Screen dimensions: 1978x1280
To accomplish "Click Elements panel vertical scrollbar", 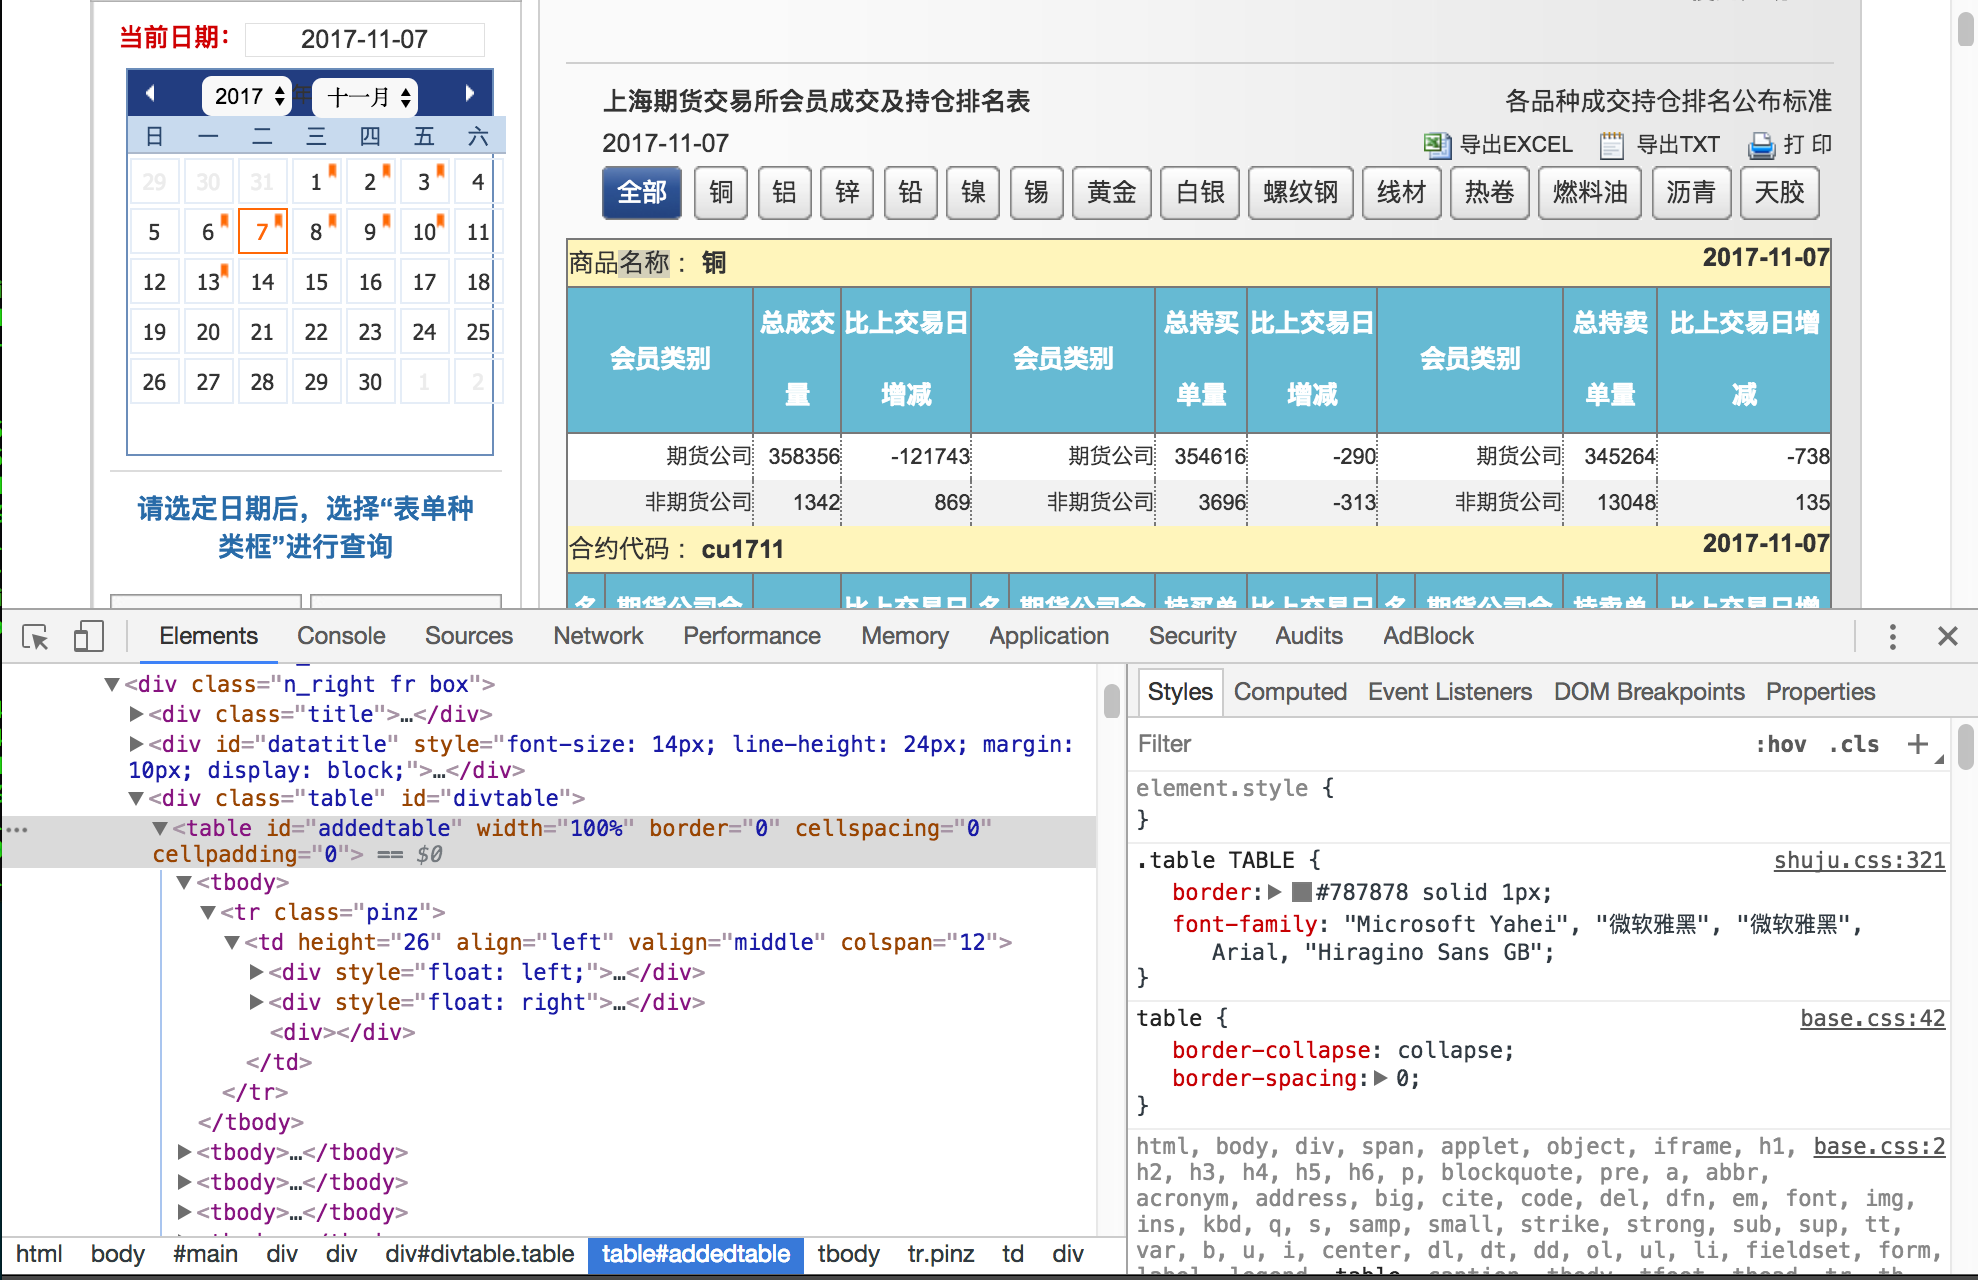I will point(1111,700).
